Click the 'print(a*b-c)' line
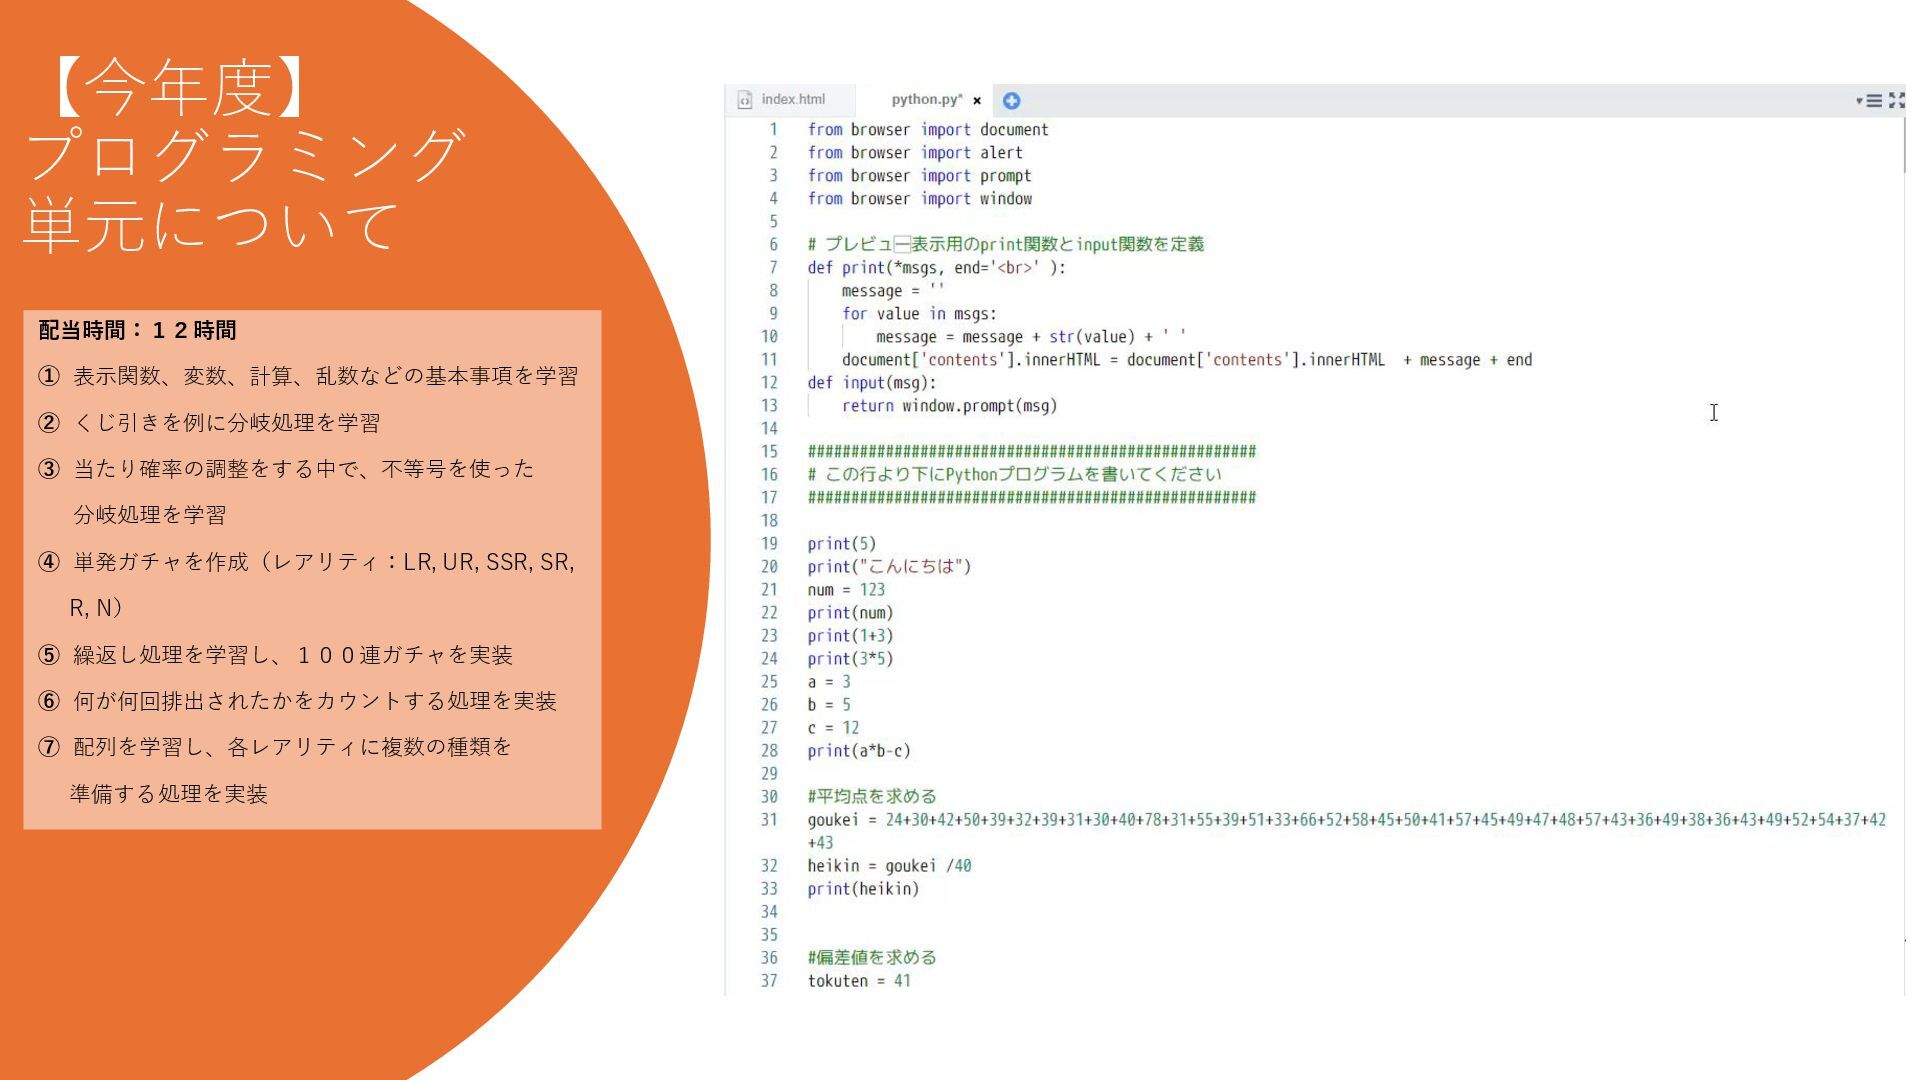Image resolution: width=1920 pixels, height=1080 pixels. (859, 751)
